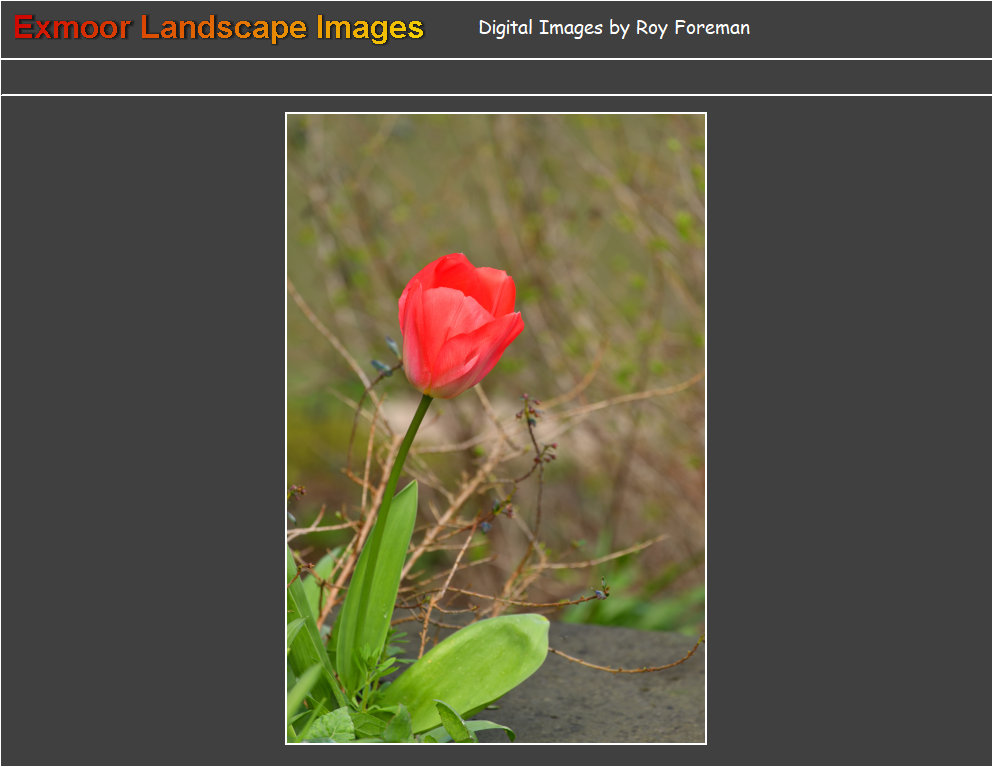Click the word "Exmoor" in the heading

click(x=72, y=28)
